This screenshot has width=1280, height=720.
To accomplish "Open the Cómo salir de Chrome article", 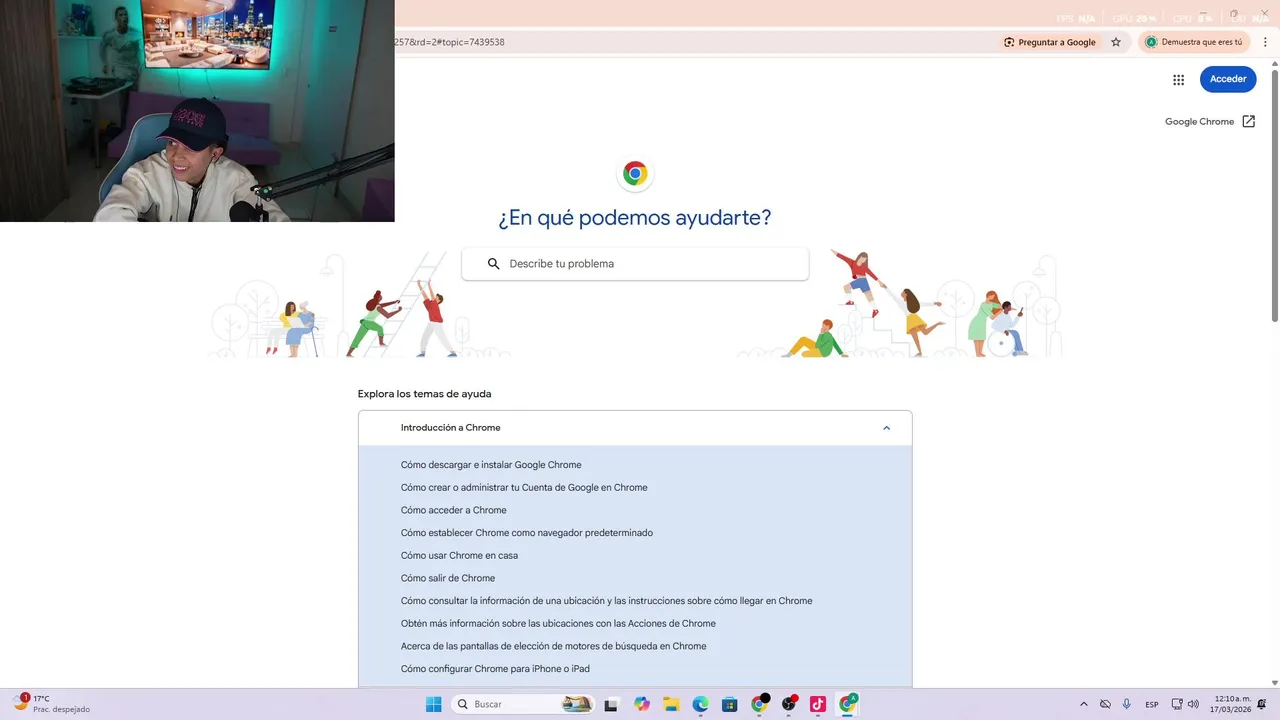I will (448, 578).
